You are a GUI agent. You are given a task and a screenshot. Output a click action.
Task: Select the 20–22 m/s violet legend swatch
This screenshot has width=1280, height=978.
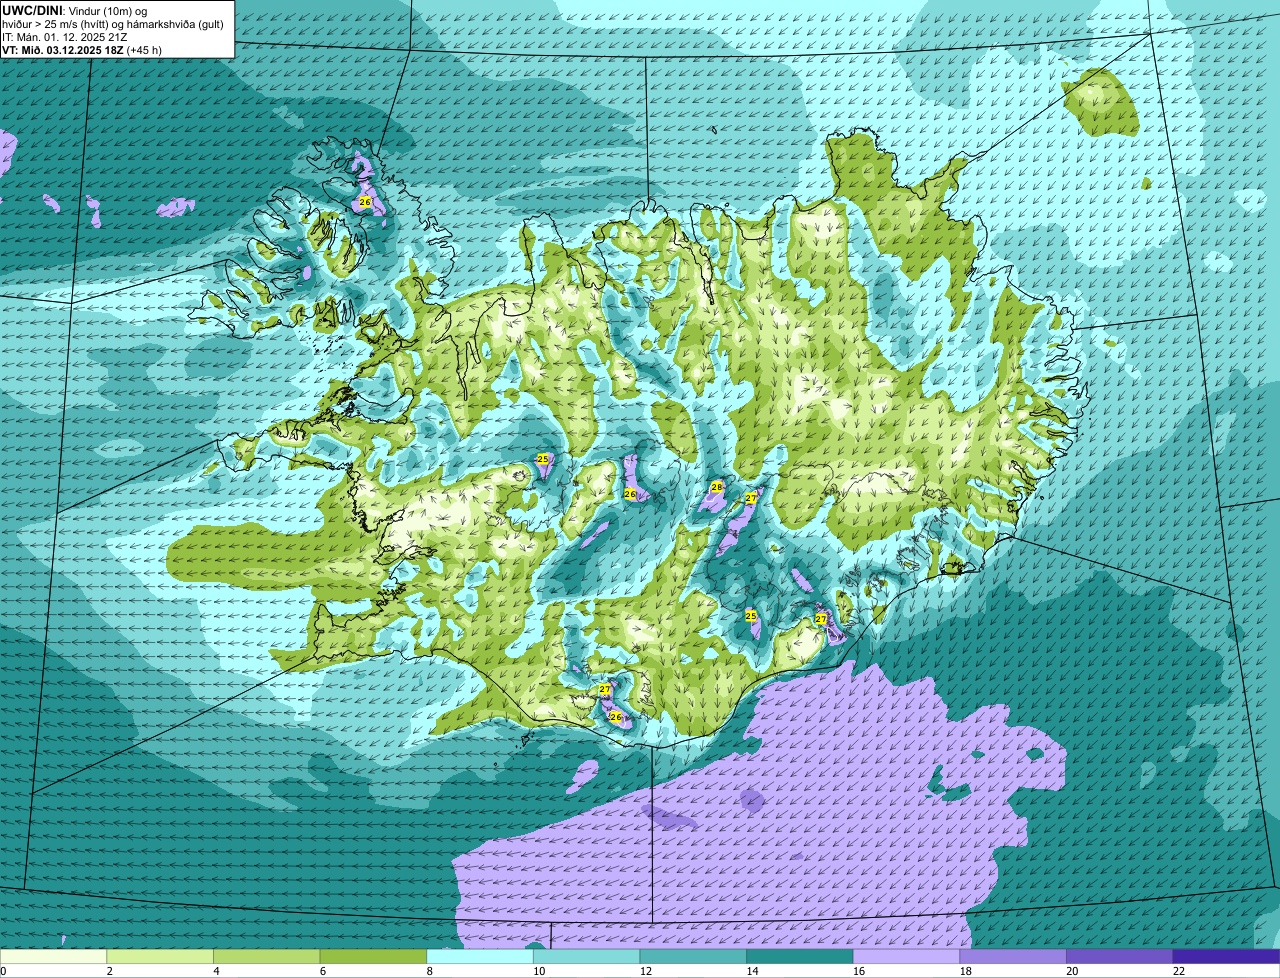tap(1119, 956)
